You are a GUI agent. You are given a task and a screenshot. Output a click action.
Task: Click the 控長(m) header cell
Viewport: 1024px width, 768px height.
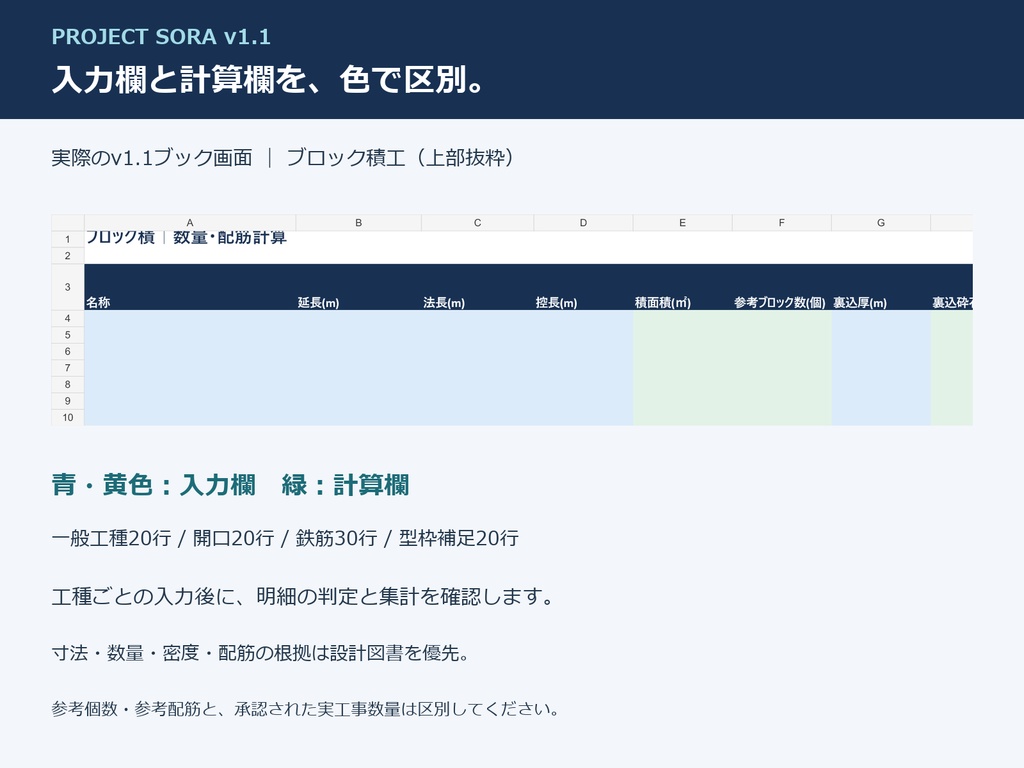click(x=583, y=287)
